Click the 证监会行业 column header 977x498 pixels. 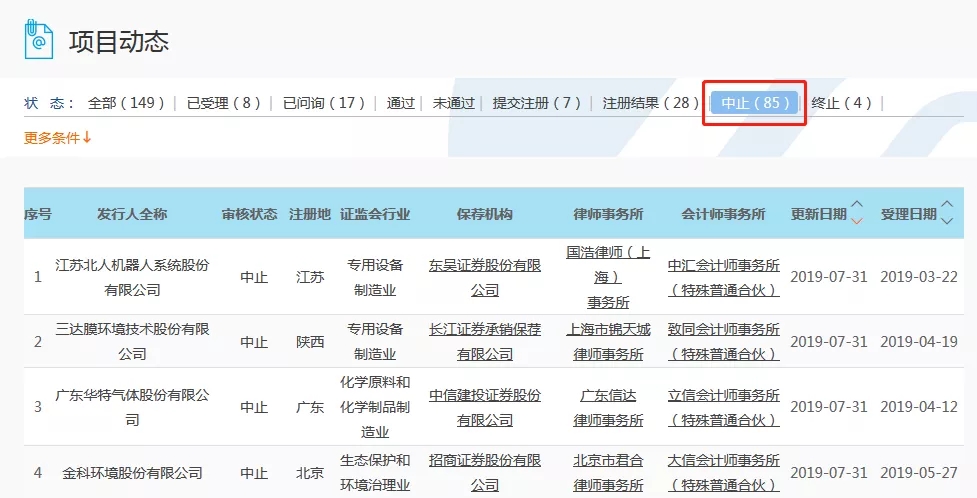coord(375,214)
